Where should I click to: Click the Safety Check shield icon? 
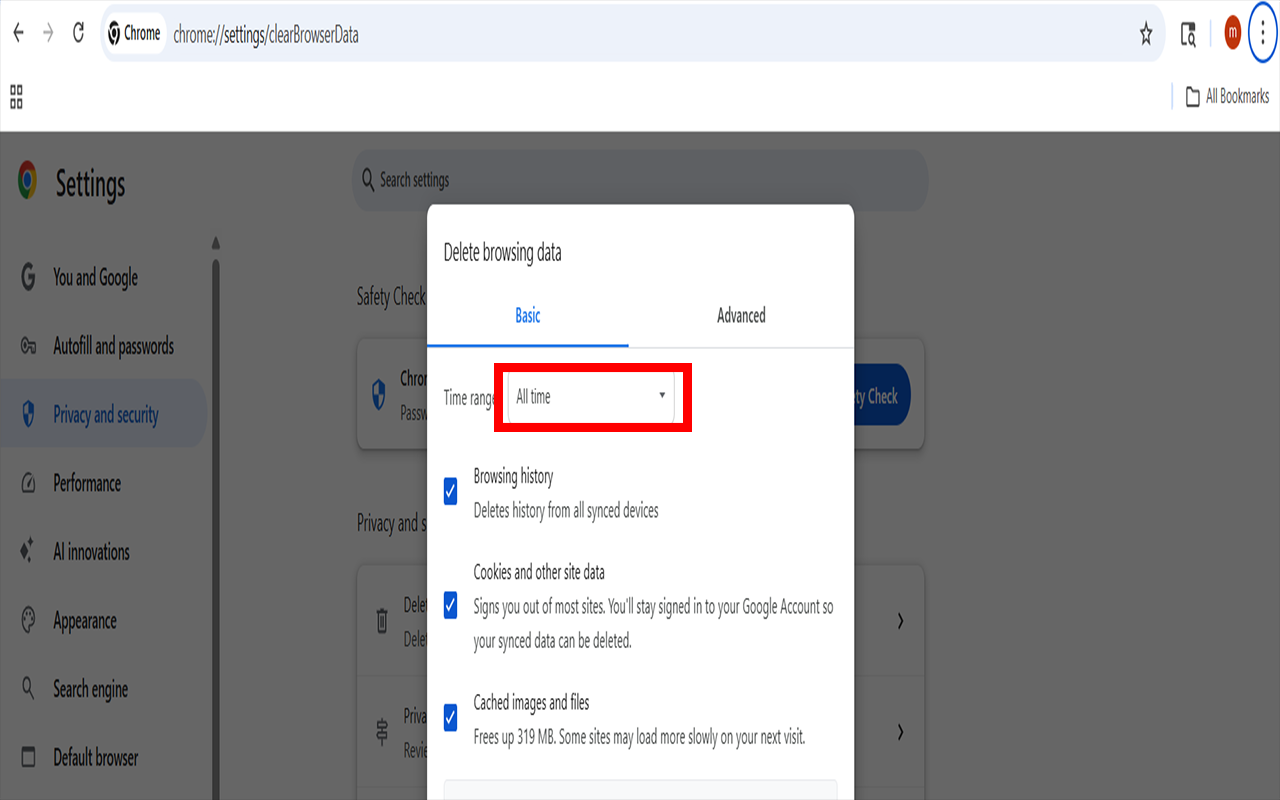click(379, 394)
